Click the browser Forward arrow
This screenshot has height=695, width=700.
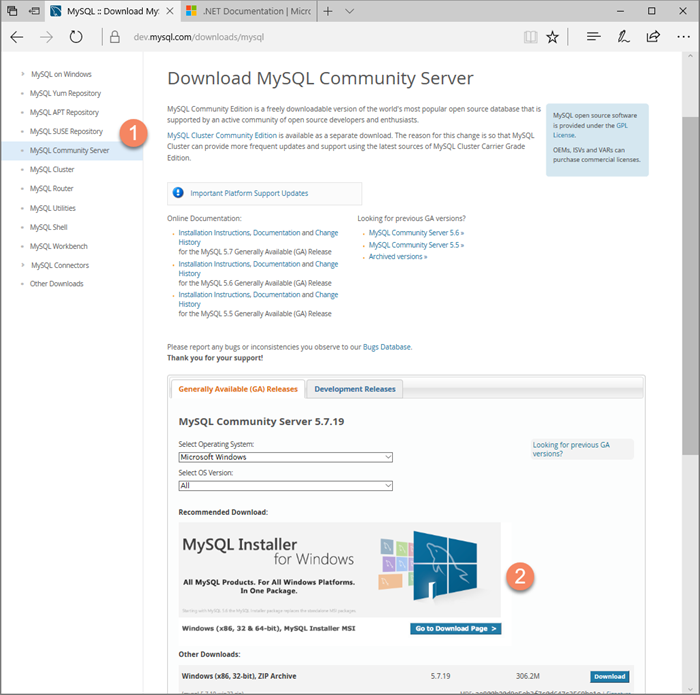click(x=46, y=37)
